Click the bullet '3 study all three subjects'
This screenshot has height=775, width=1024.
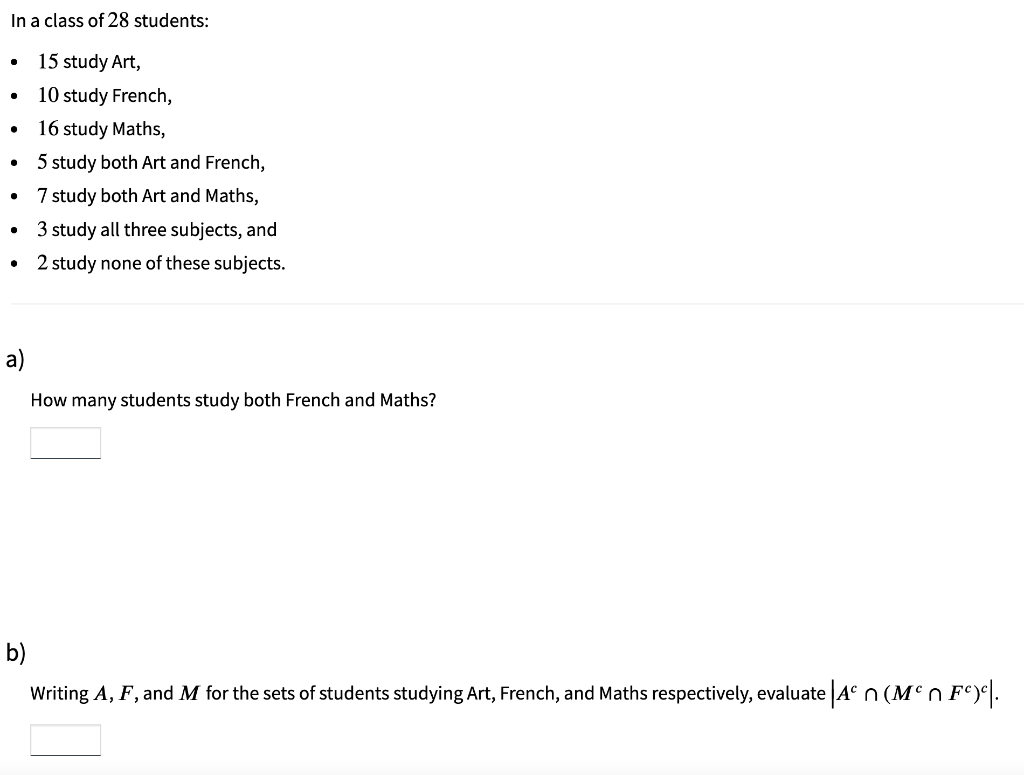tap(157, 229)
